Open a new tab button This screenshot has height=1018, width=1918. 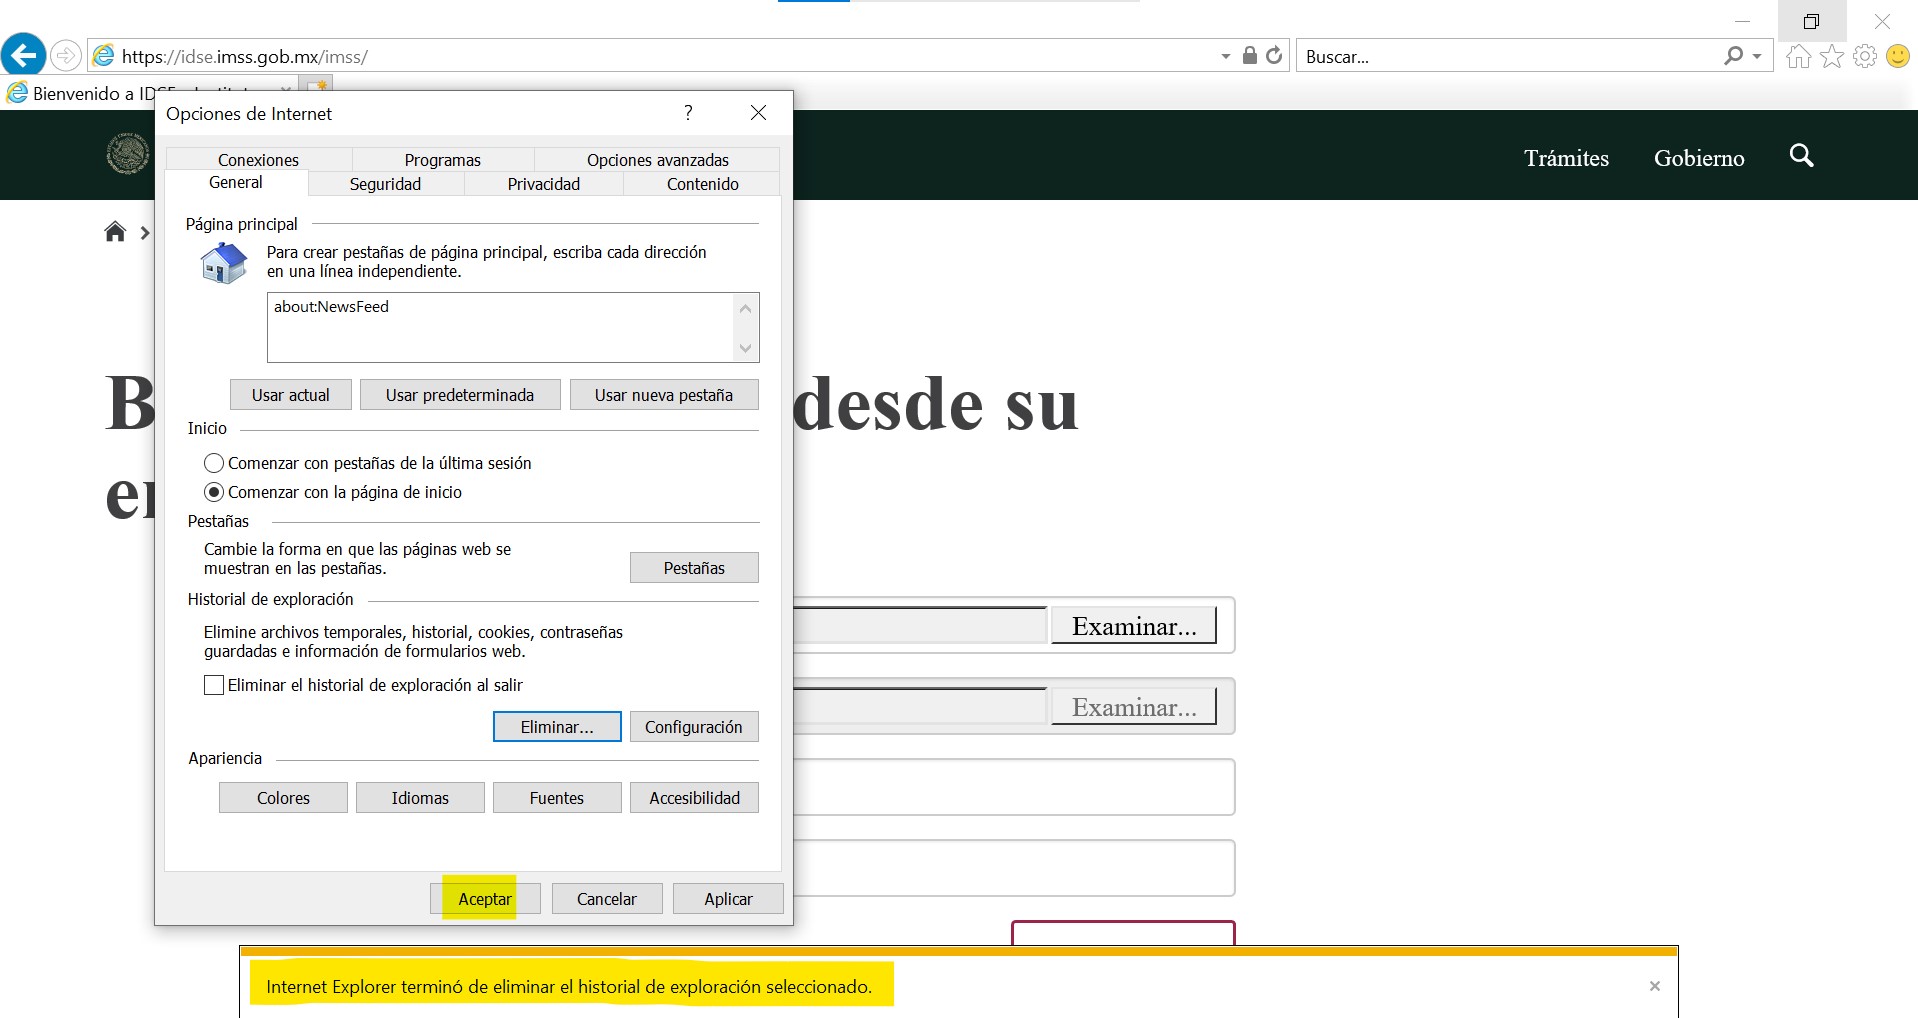coord(319,85)
